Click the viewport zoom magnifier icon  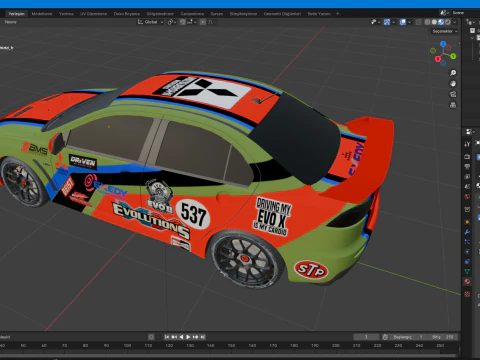click(x=453, y=73)
